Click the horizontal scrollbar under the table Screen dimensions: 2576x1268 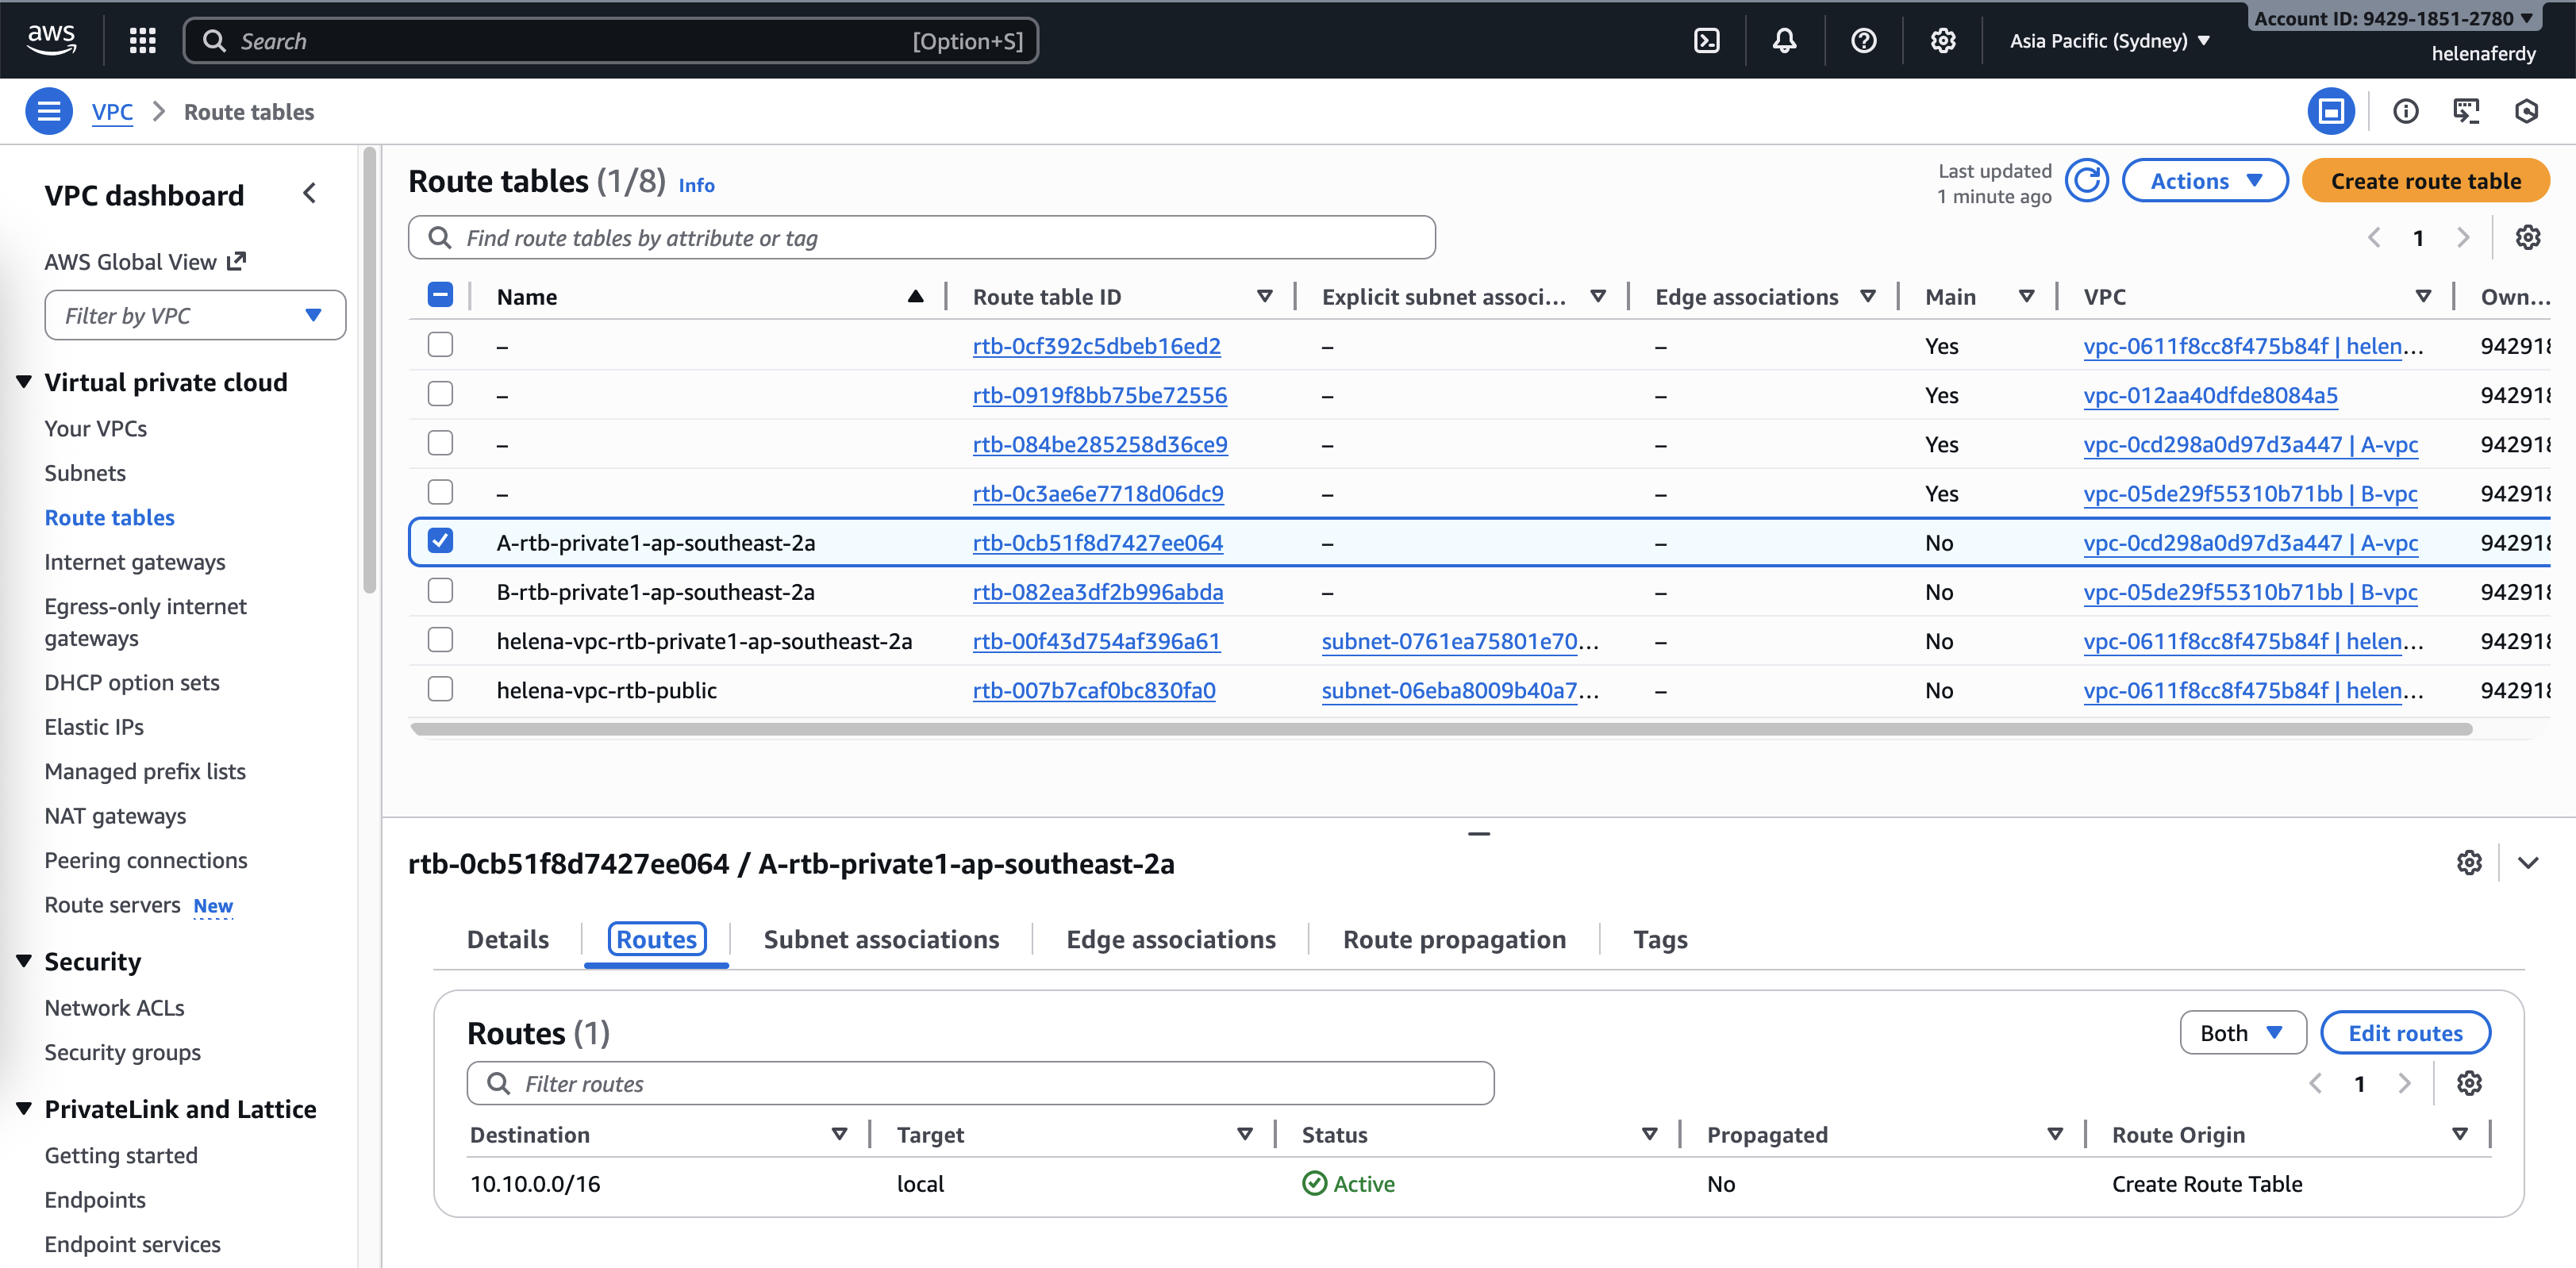1440,729
